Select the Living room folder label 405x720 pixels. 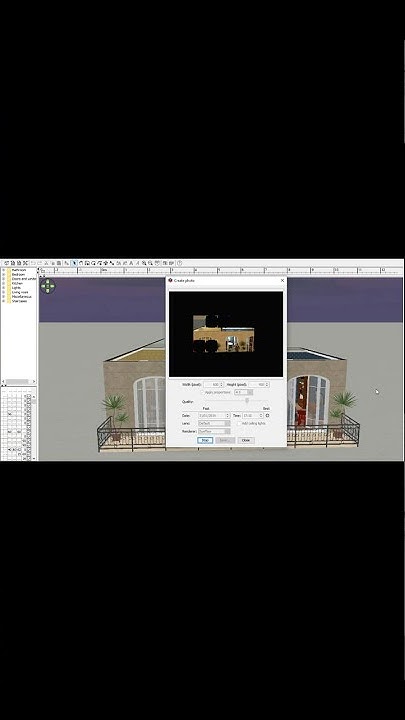(x=20, y=292)
